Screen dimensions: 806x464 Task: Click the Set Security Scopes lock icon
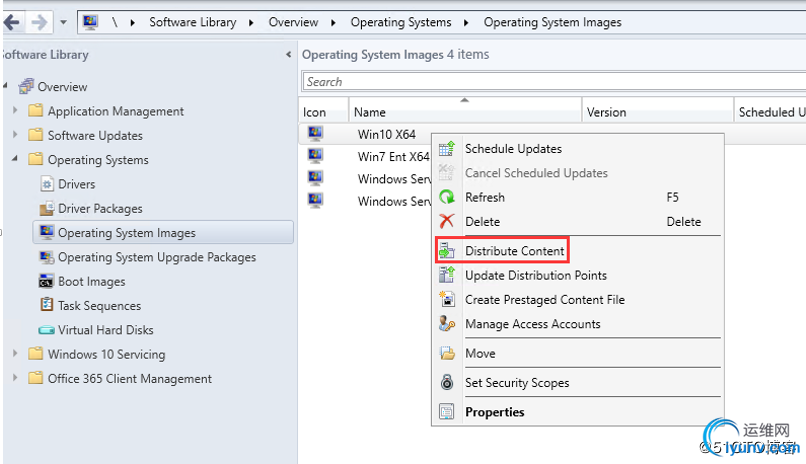point(447,383)
